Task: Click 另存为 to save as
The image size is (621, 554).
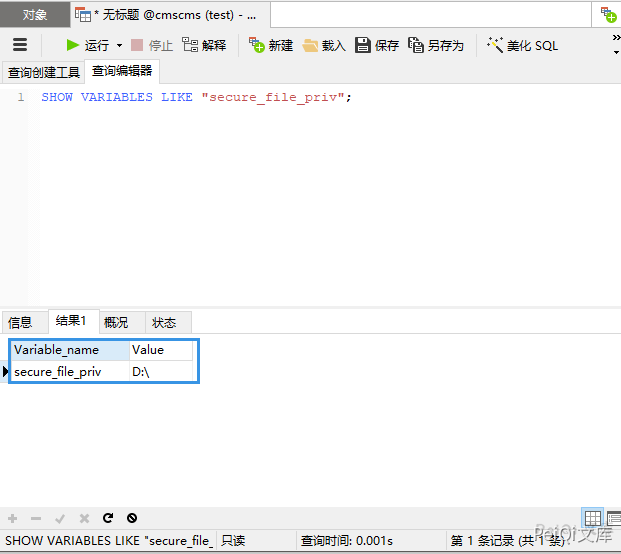Action: point(436,45)
